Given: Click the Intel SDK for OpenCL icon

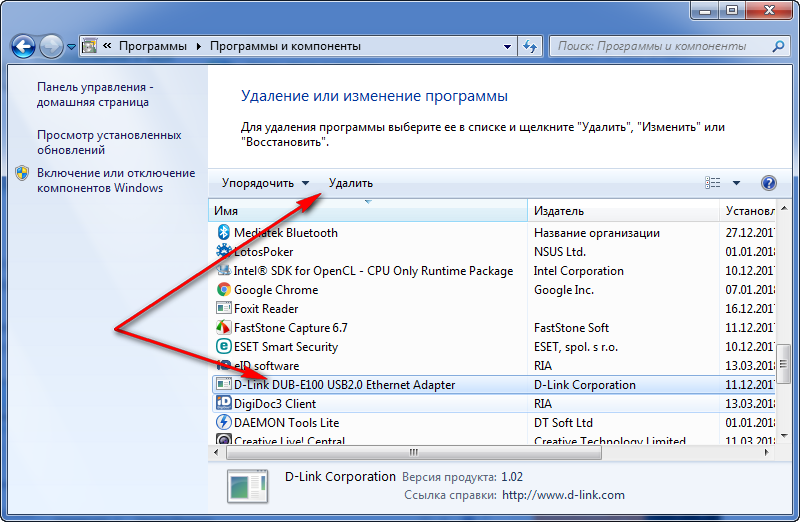Looking at the screenshot, I should (223, 270).
